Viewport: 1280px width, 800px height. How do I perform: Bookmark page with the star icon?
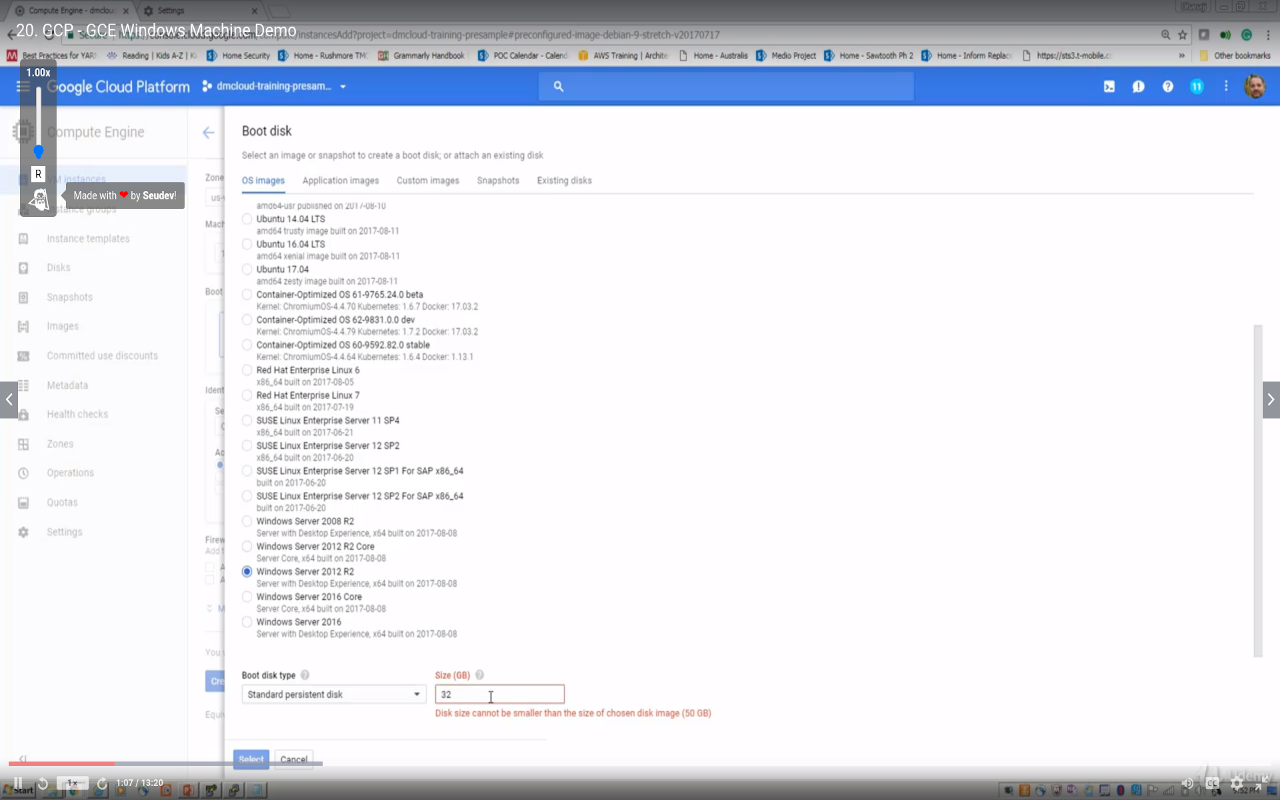[1183, 34]
